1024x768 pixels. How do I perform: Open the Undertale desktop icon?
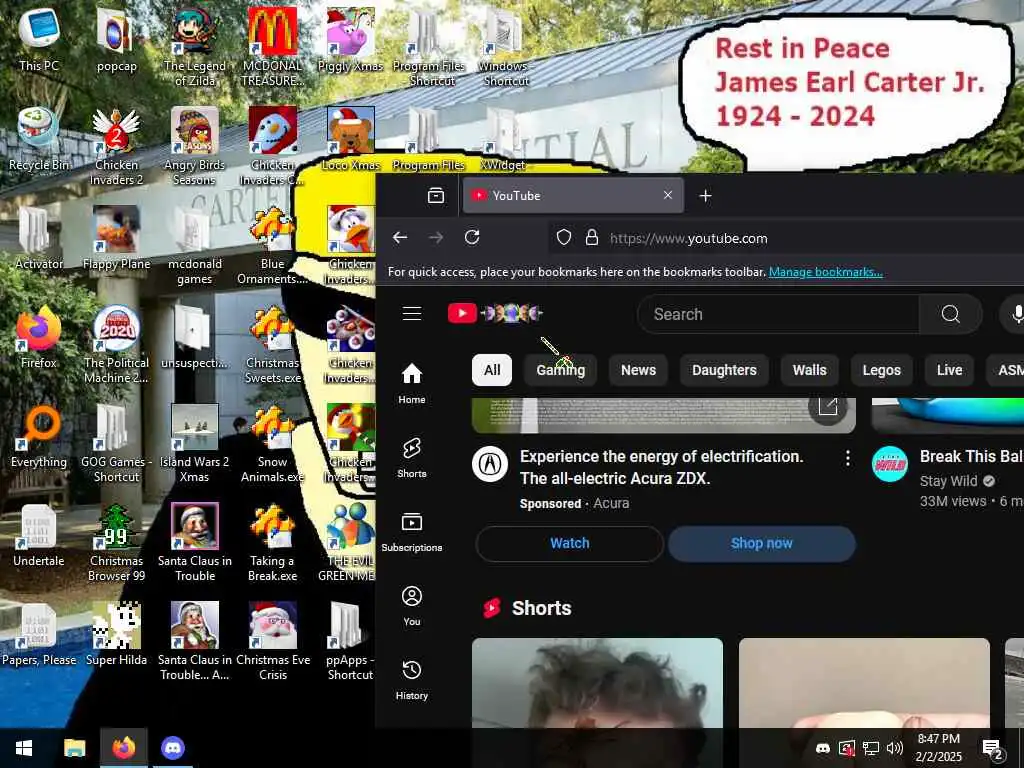point(39,536)
